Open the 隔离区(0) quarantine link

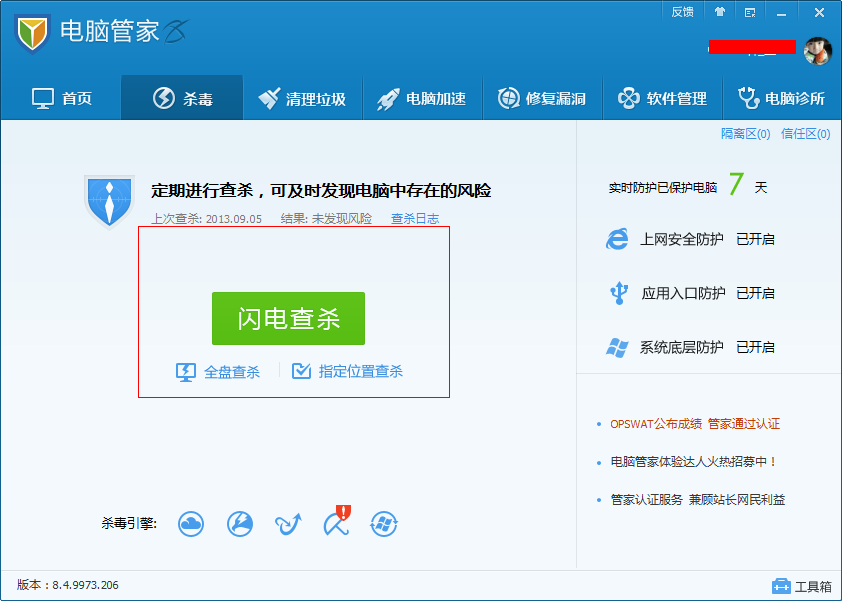745,134
